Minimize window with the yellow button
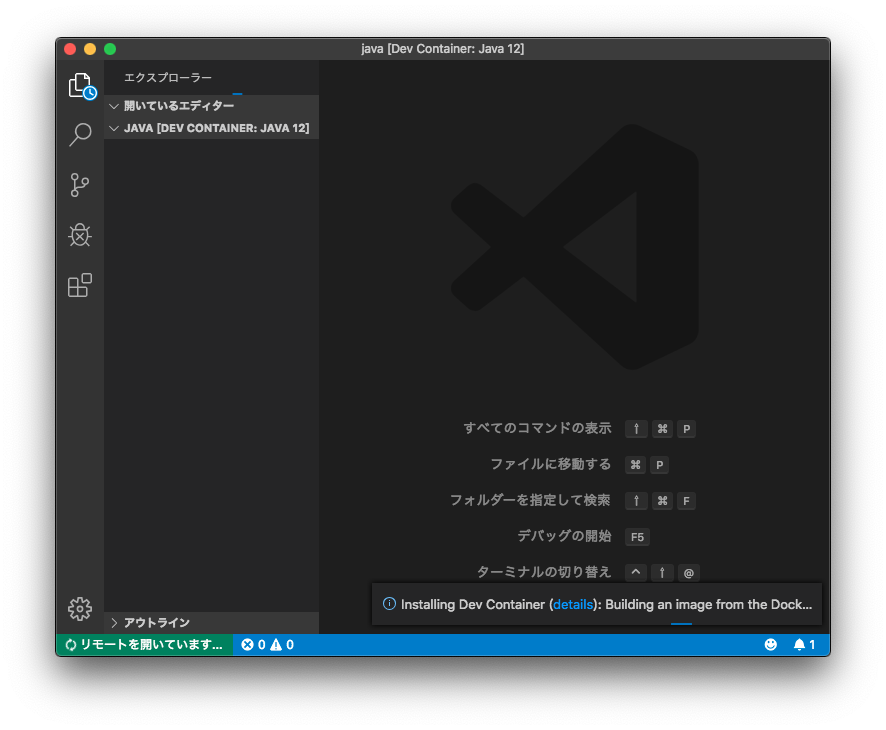Image resolution: width=886 pixels, height=730 pixels. 90,49
